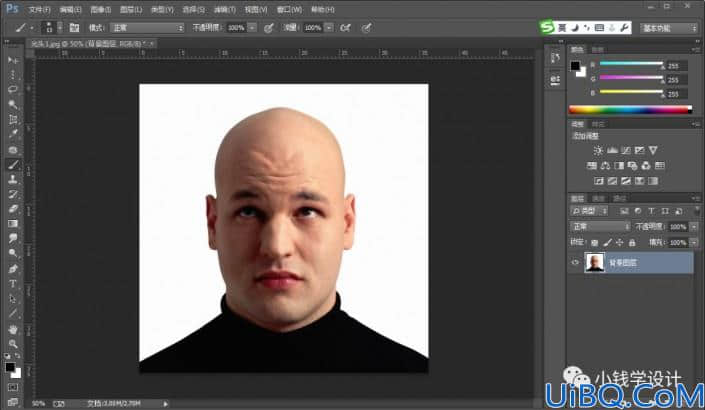
Task: Add an Invert adjustment
Action: click(x=598, y=181)
